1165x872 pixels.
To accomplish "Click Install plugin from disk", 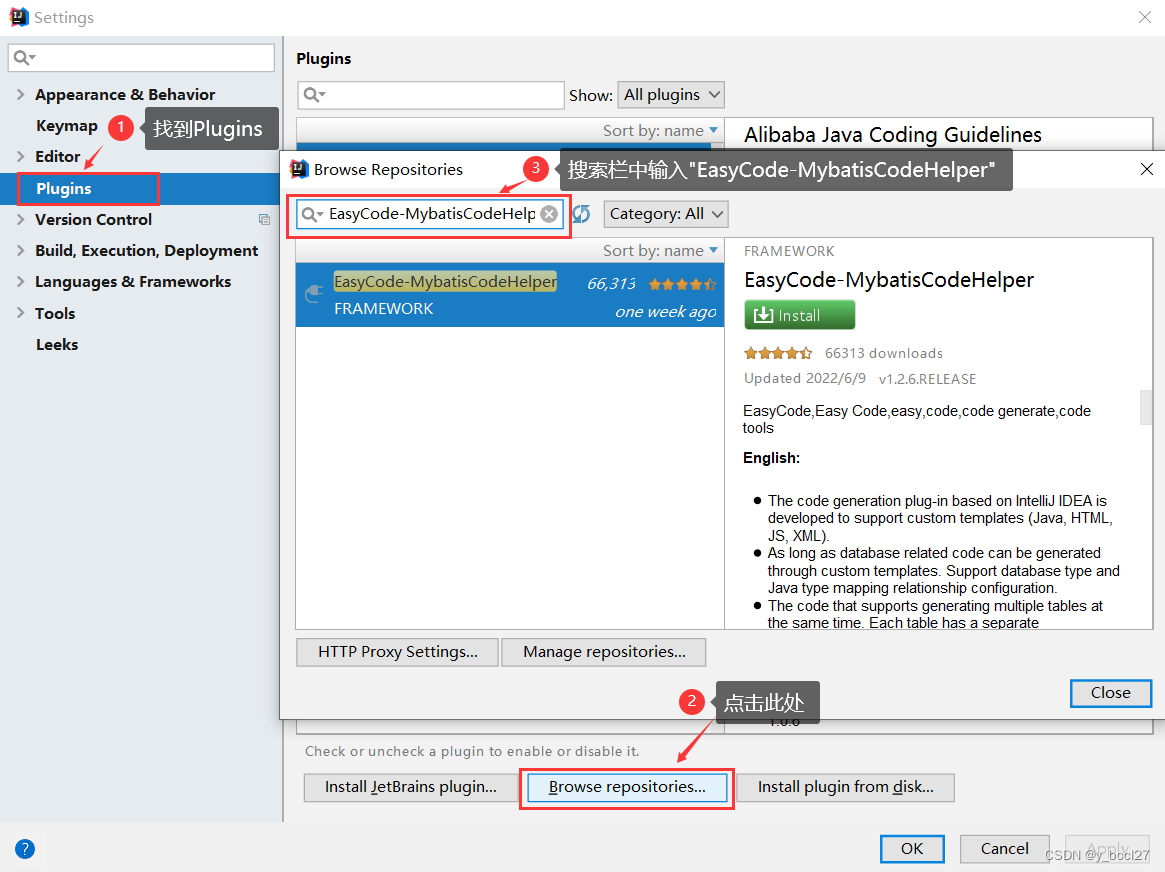I will [x=845, y=787].
